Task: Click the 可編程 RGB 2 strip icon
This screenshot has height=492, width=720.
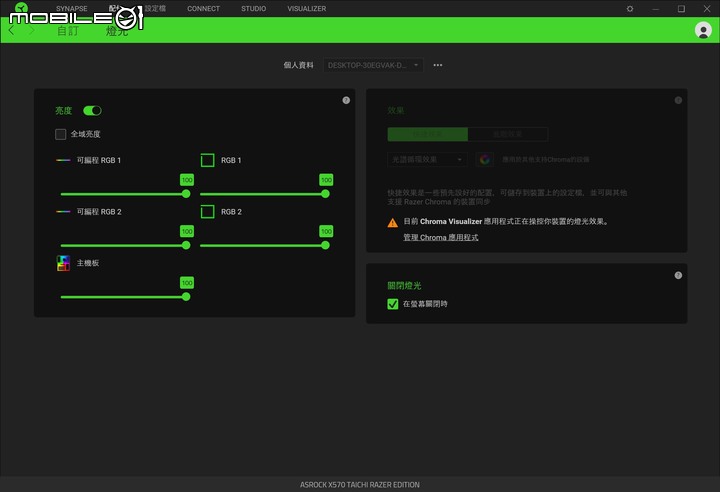Action: pyautogui.click(x=63, y=212)
